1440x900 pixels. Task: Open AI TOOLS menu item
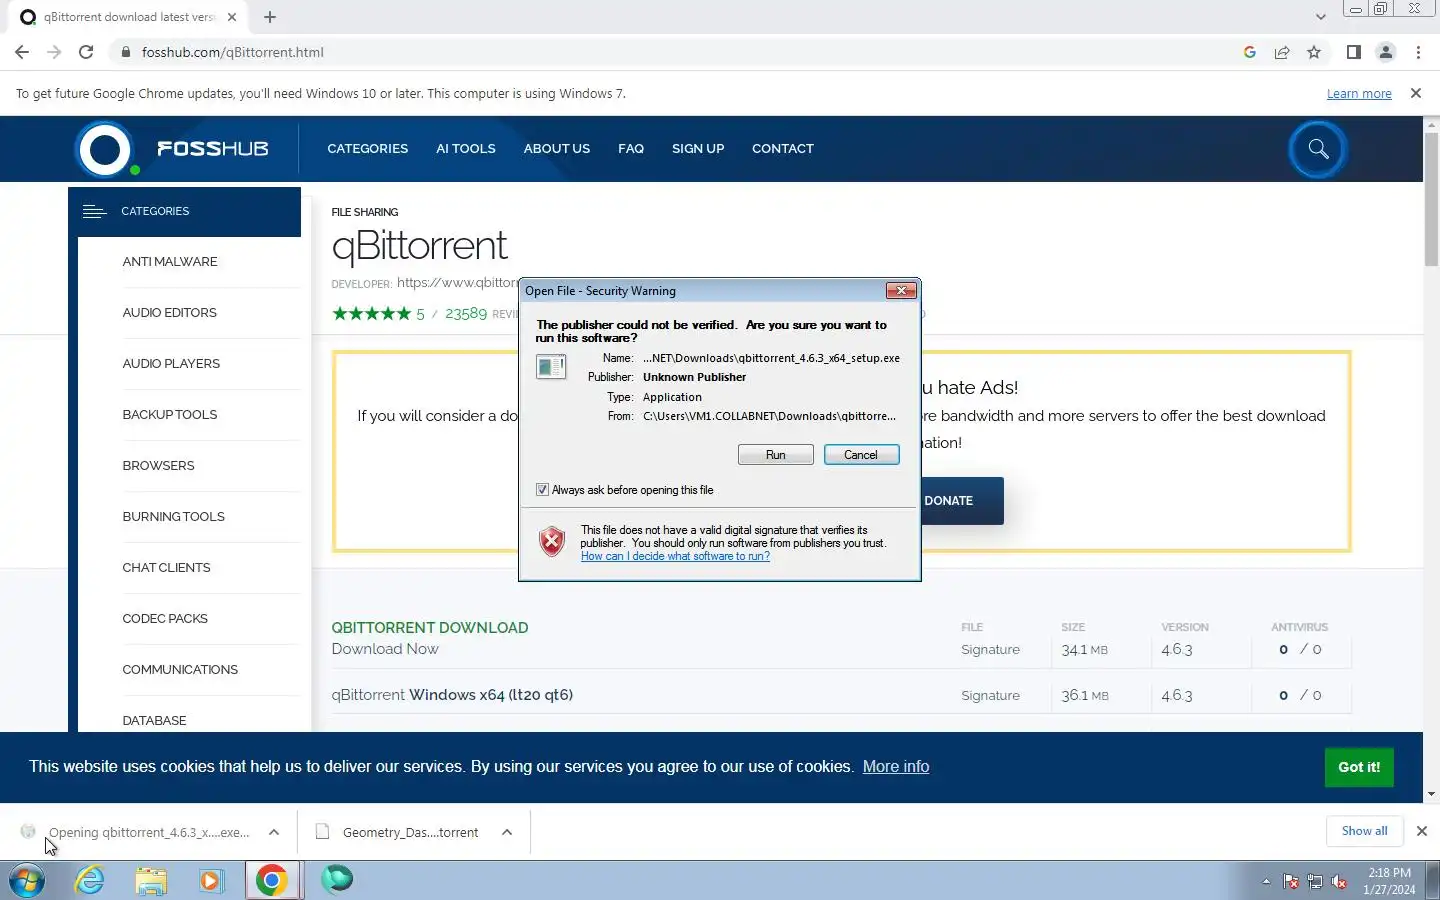465,148
